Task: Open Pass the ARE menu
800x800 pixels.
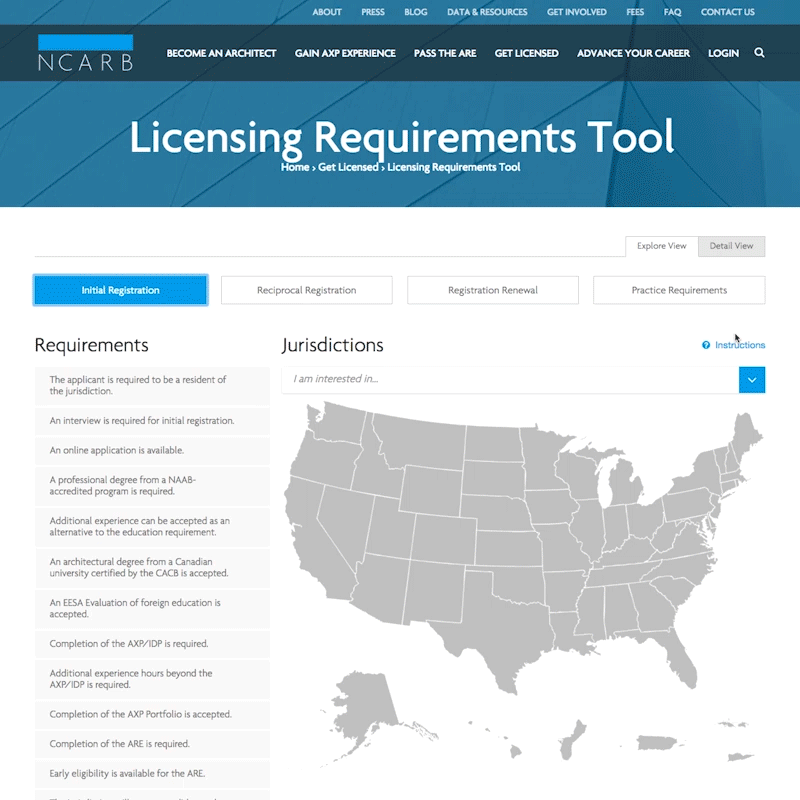Action: (x=445, y=53)
